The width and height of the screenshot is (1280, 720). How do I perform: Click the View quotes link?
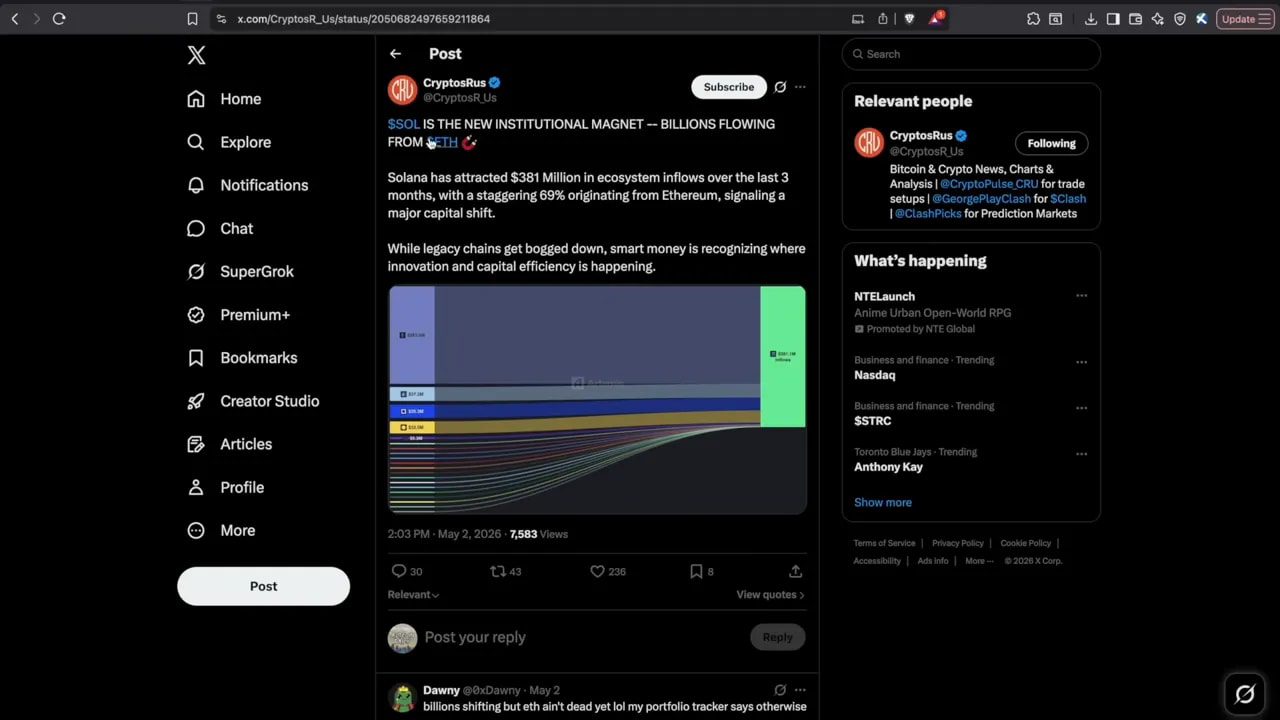770,594
